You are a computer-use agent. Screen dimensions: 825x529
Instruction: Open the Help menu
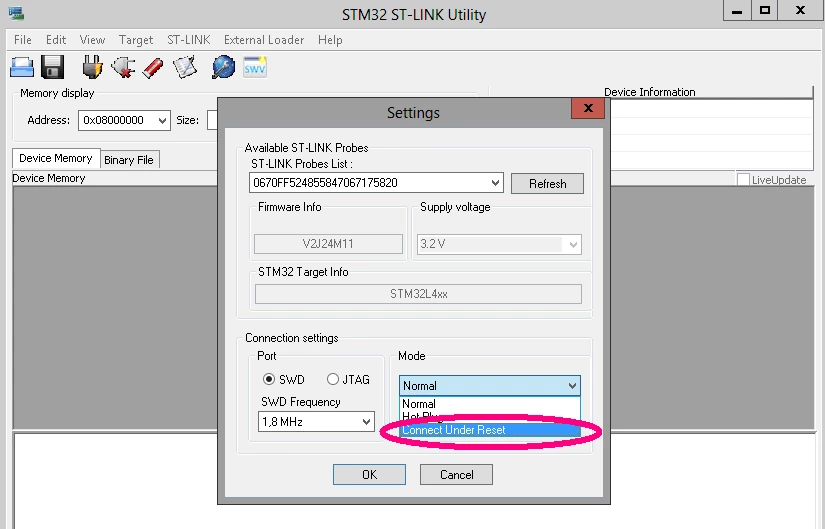click(330, 40)
